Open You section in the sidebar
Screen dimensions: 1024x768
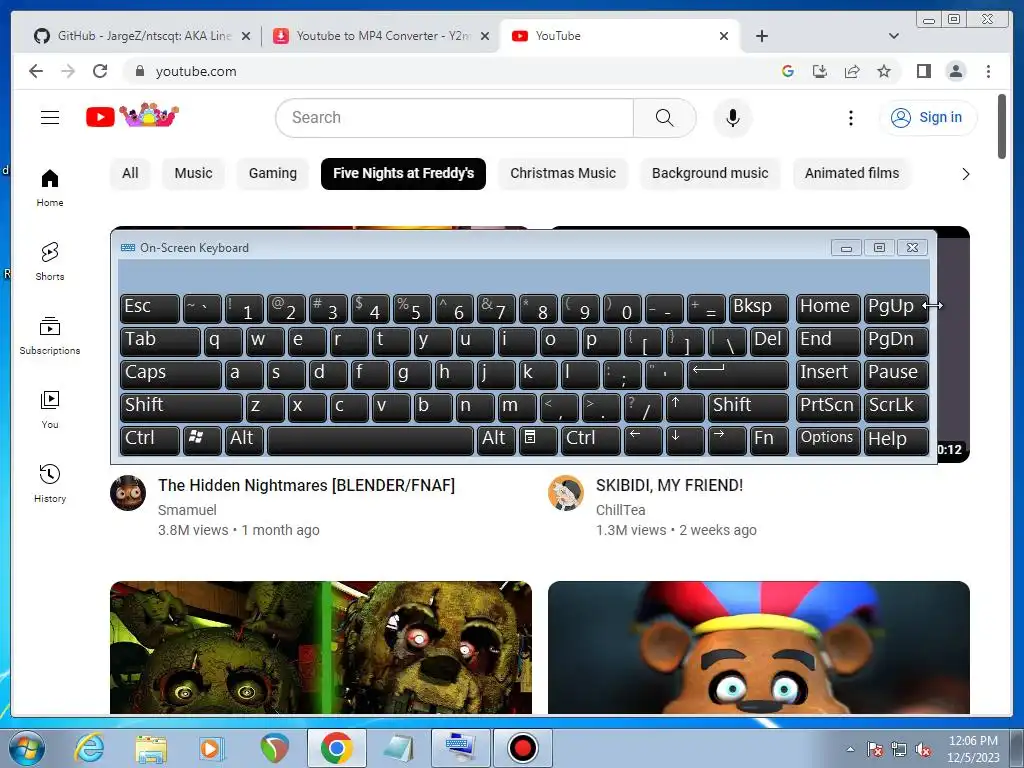[x=50, y=410]
